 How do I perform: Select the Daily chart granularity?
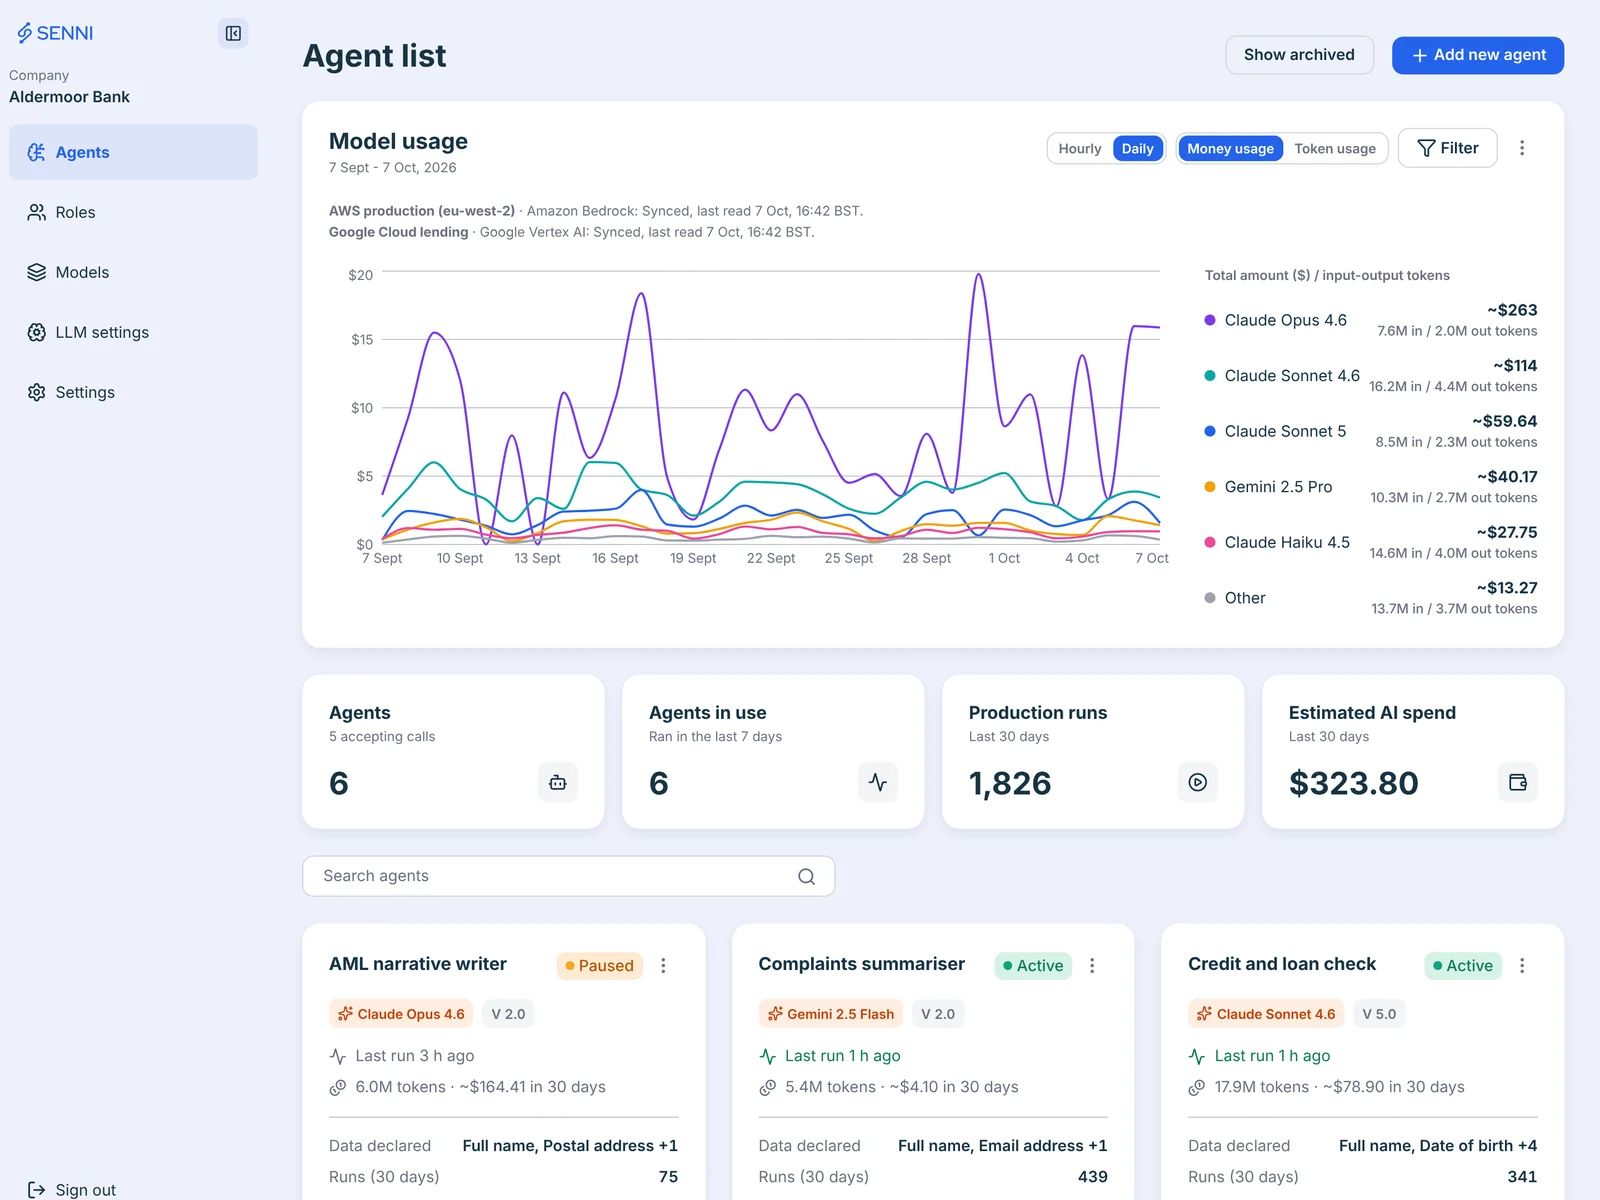point(1137,148)
